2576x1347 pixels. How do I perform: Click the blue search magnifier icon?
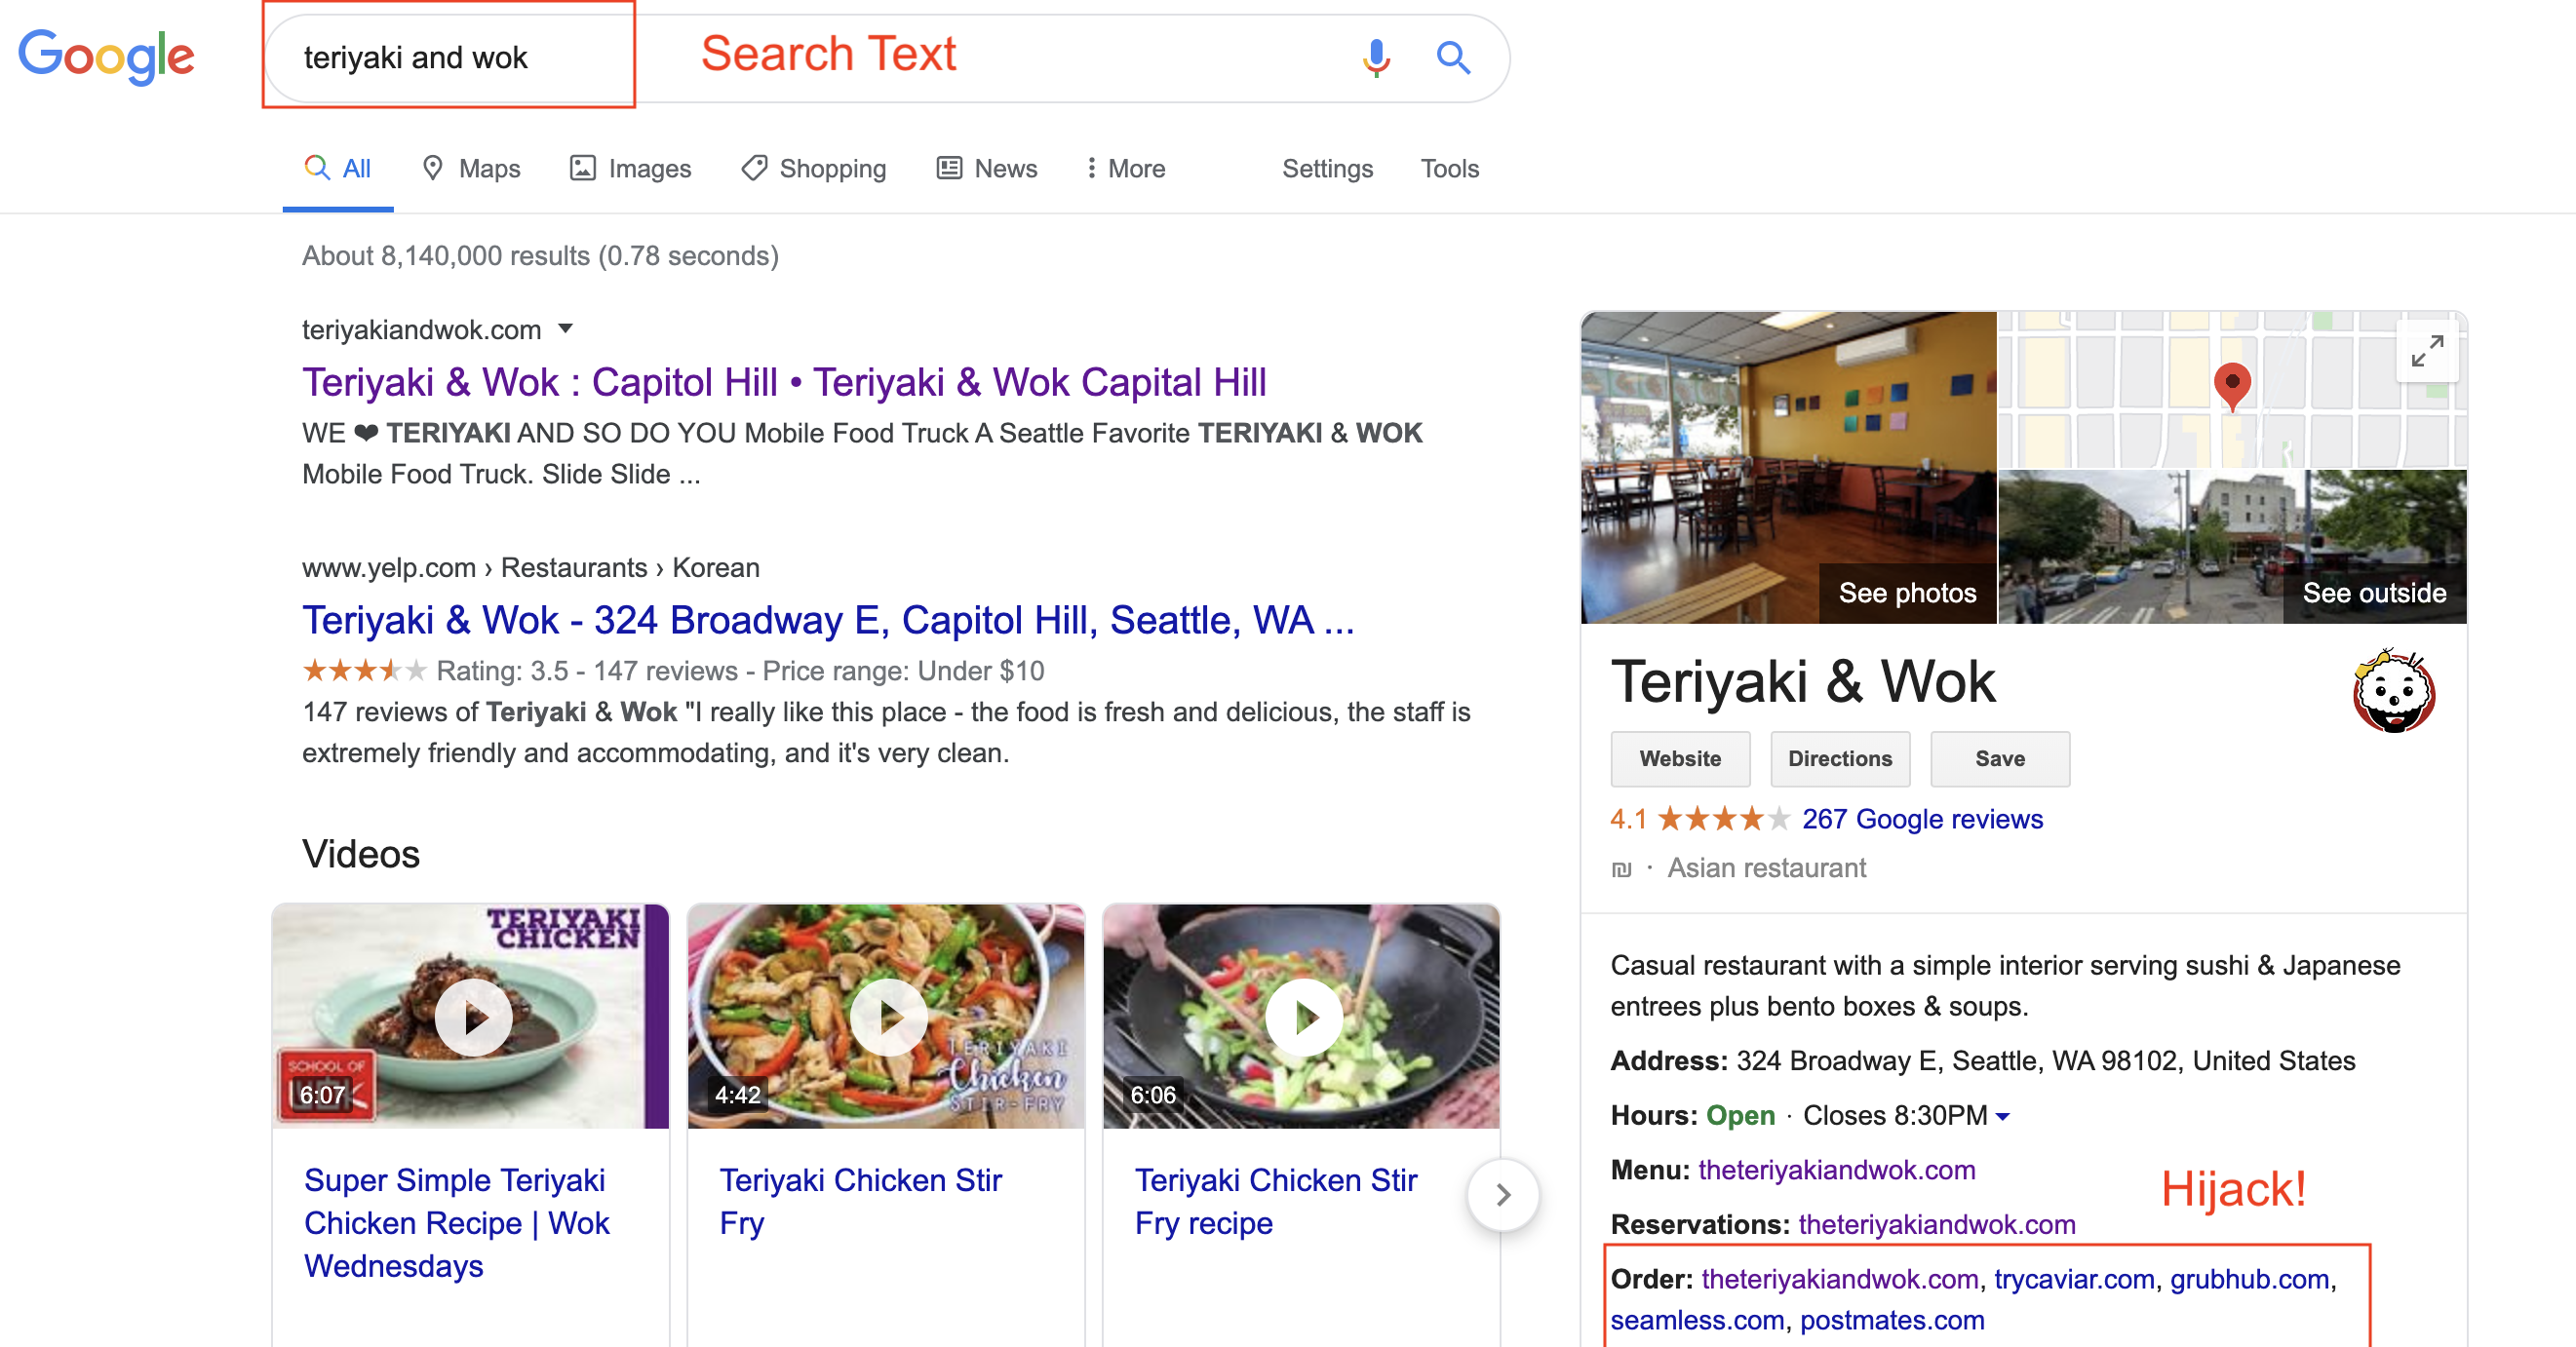click(1453, 58)
